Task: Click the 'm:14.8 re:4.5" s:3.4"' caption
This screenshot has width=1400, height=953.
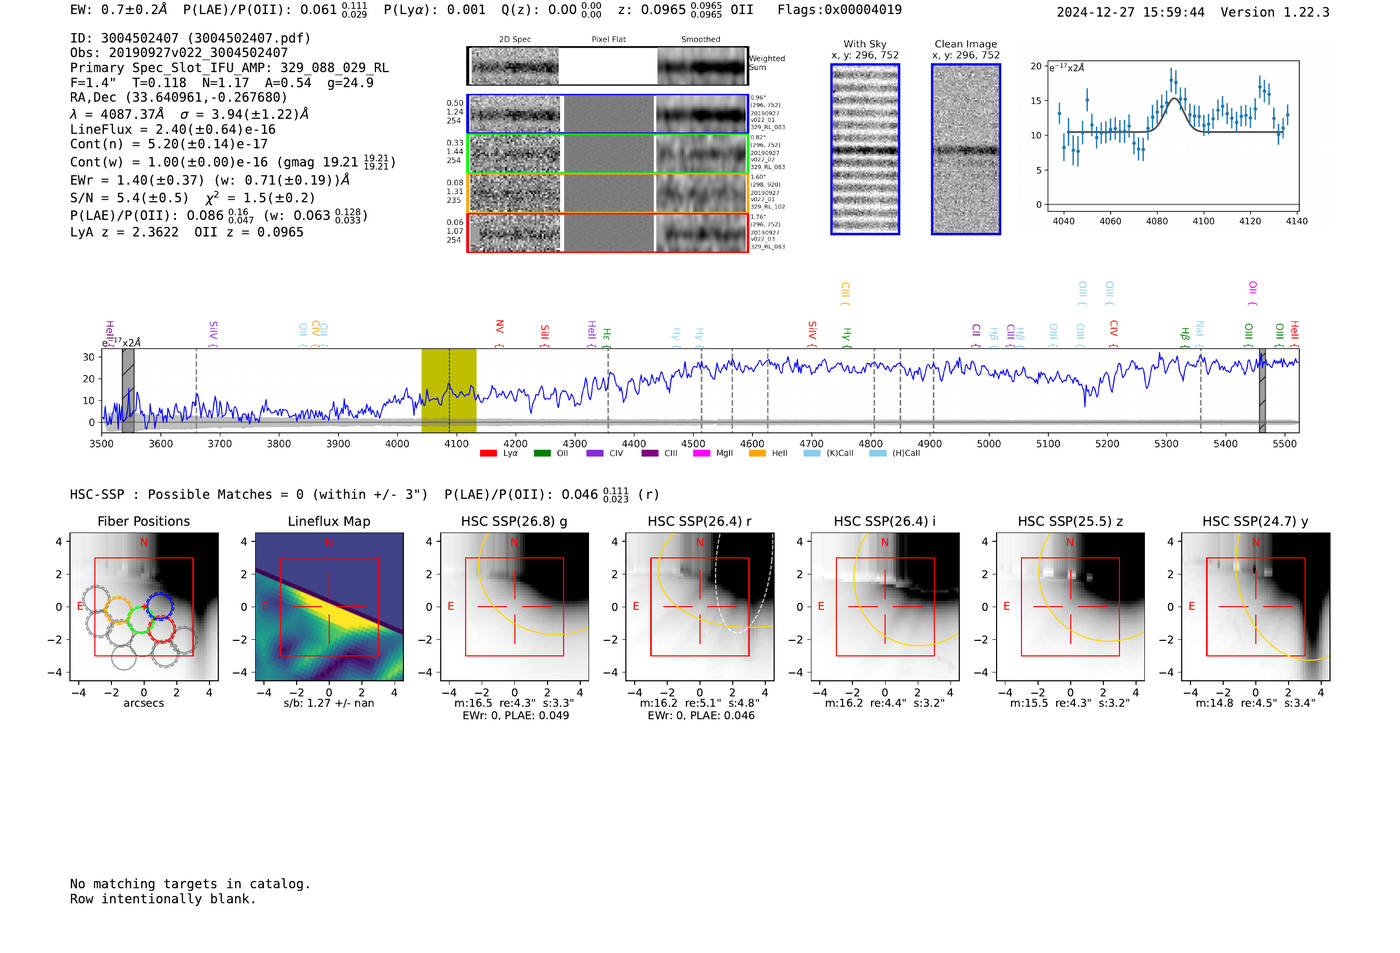Action: [x=1256, y=704]
